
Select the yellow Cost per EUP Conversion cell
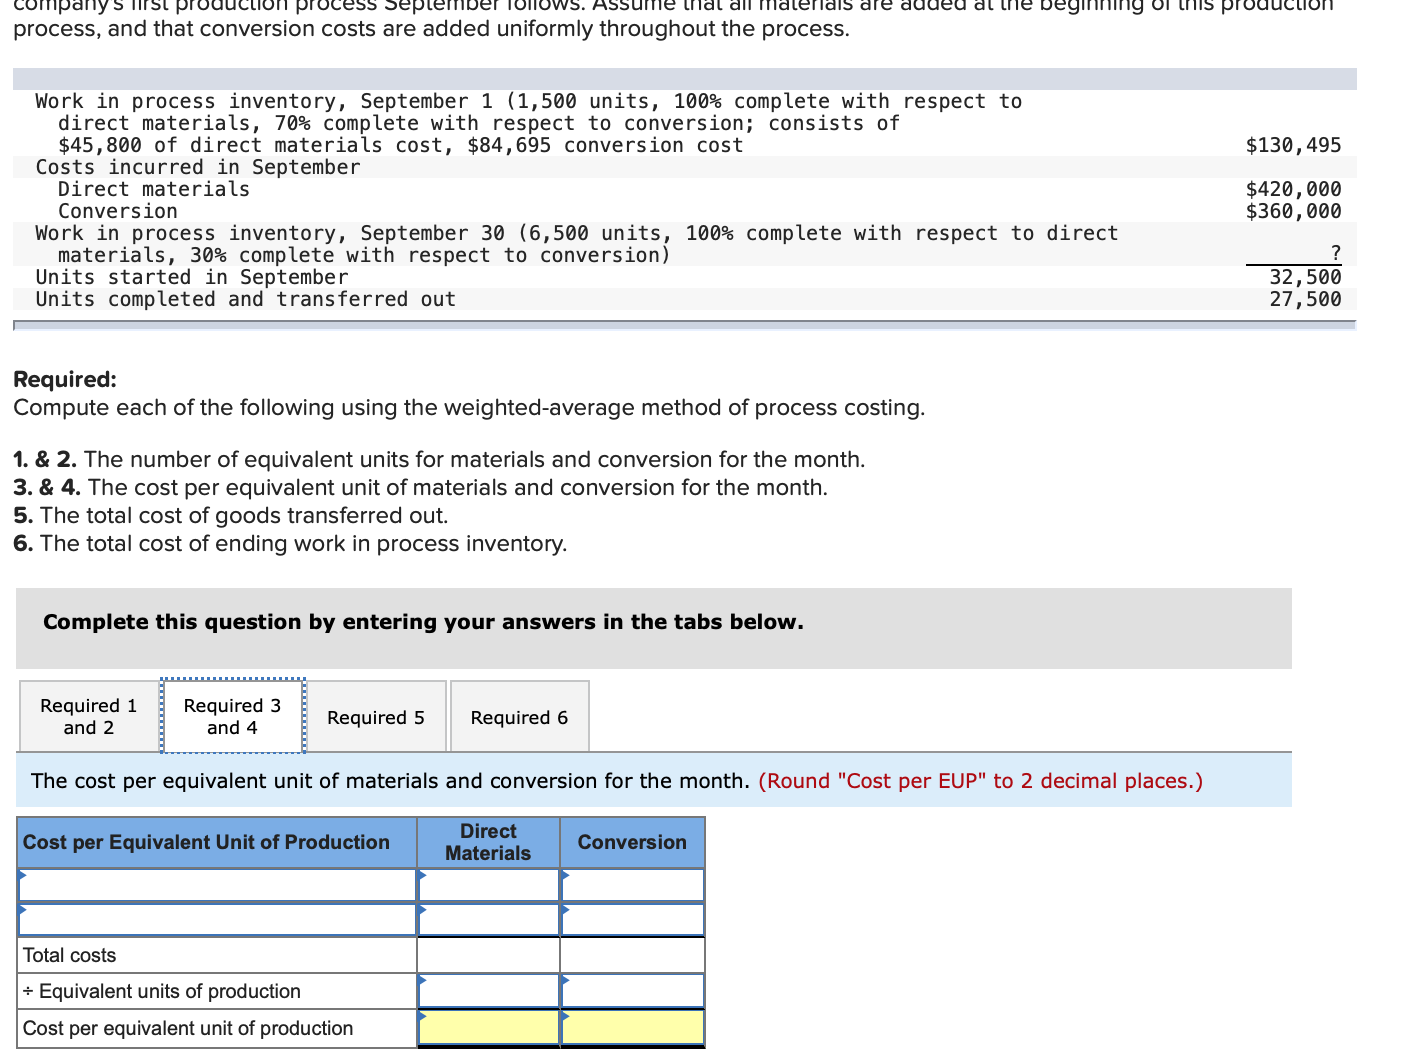click(632, 1027)
